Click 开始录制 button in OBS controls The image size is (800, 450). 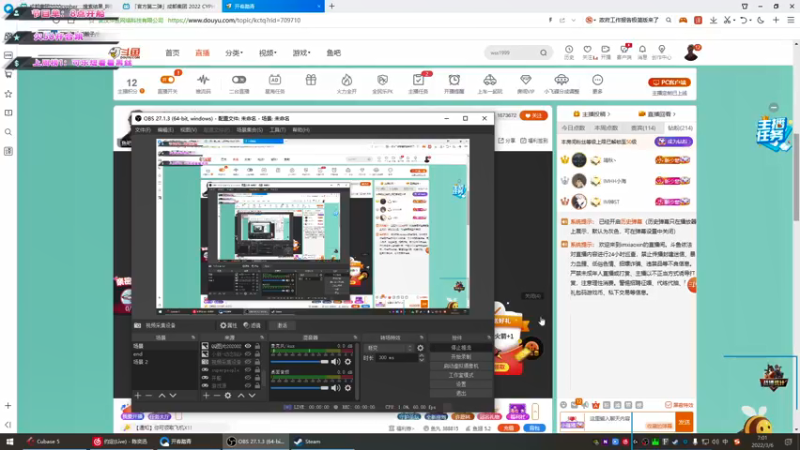[461, 357]
